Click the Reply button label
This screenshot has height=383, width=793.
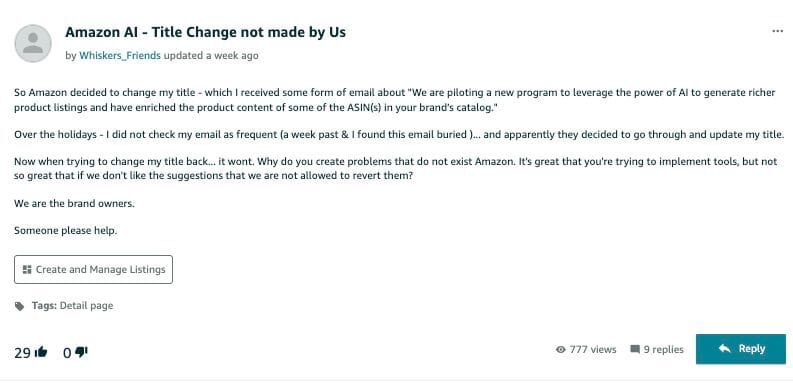[x=752, y=349]
